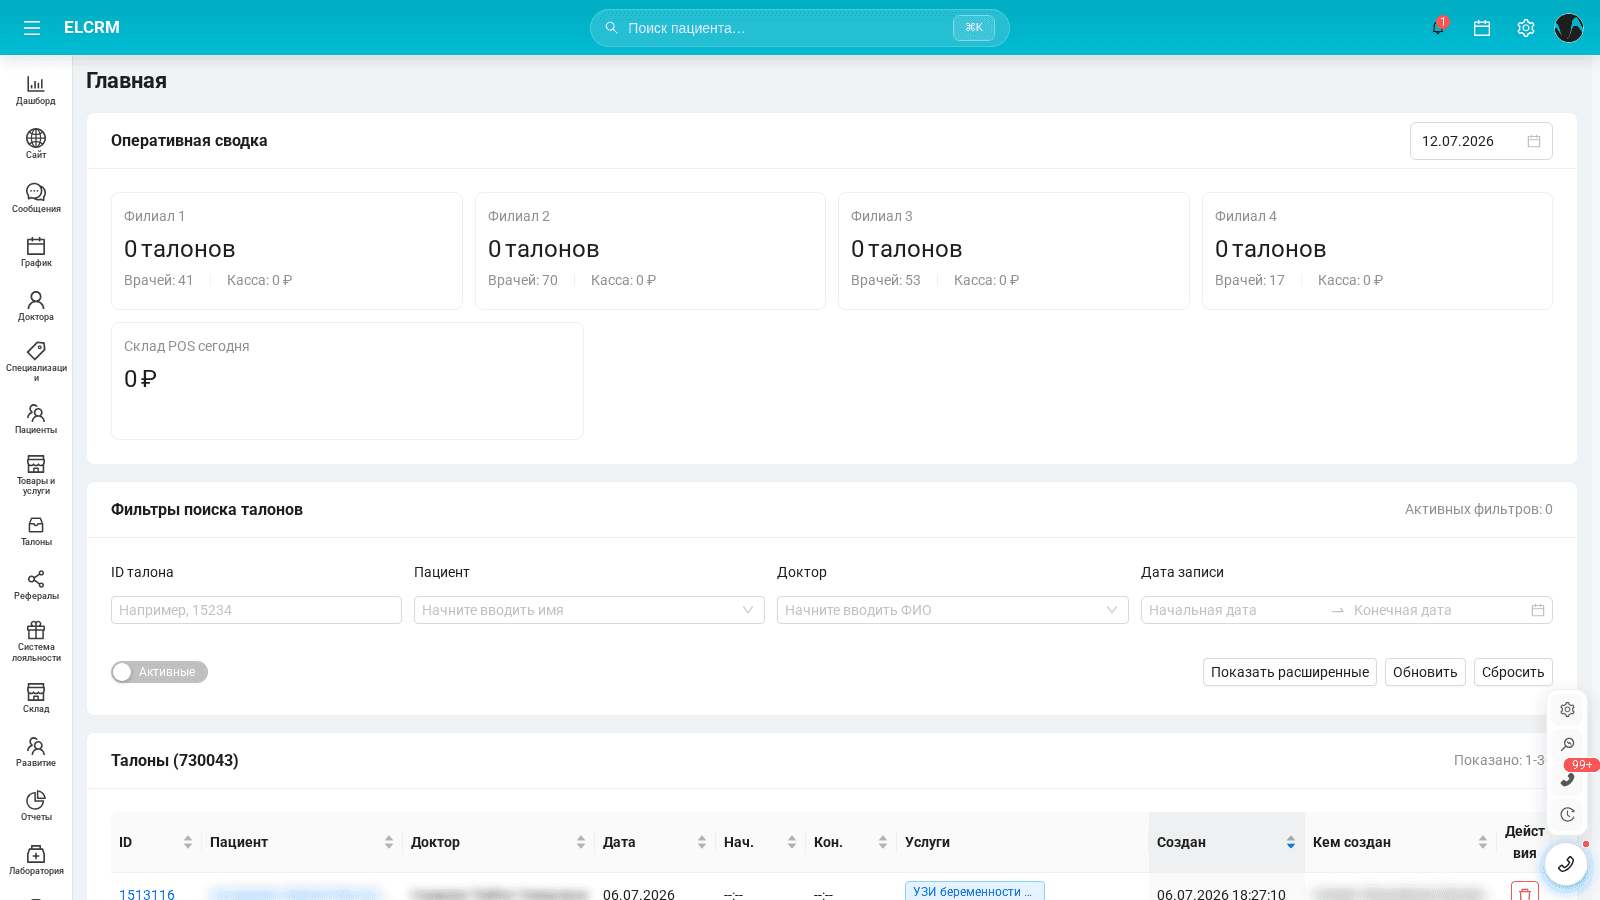Open the 12.07.2026 date picker
The height and width of the screenshot is (900, 1600).
(x=1481, y=141)
